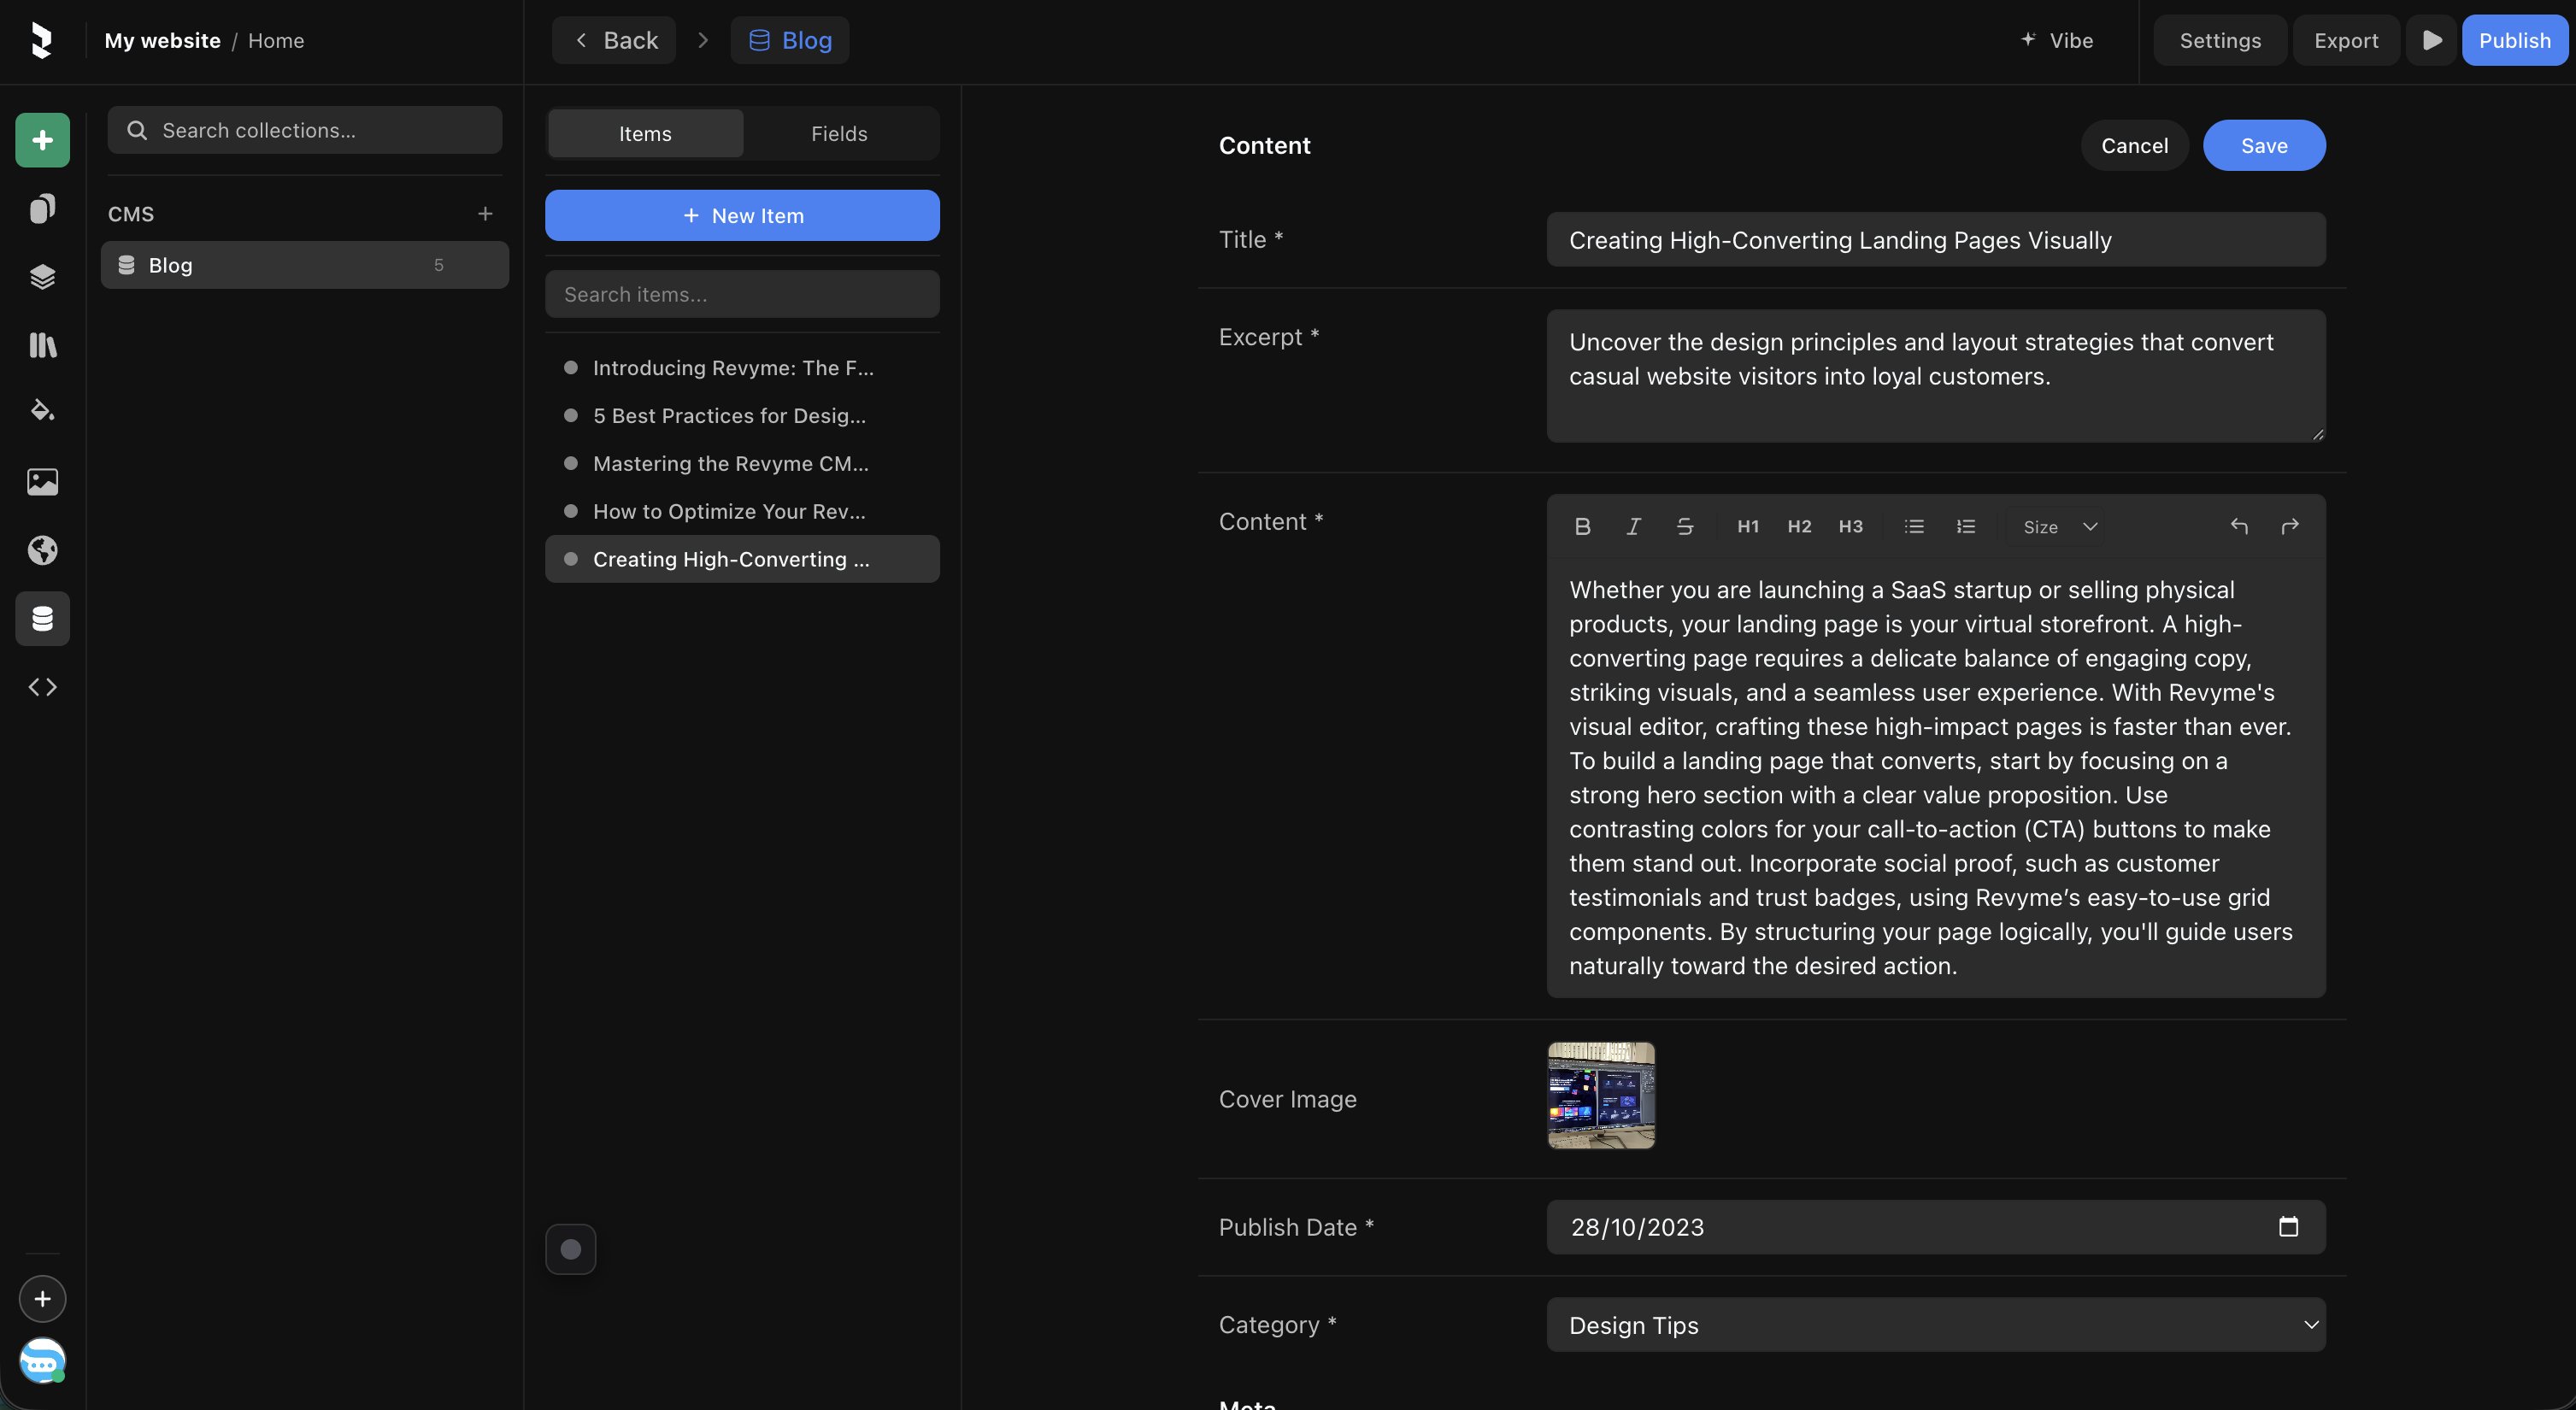Click the preview play button
Image resolution: width=2576 pixels, height=1410 pixels.
[x=2431, y=40]
